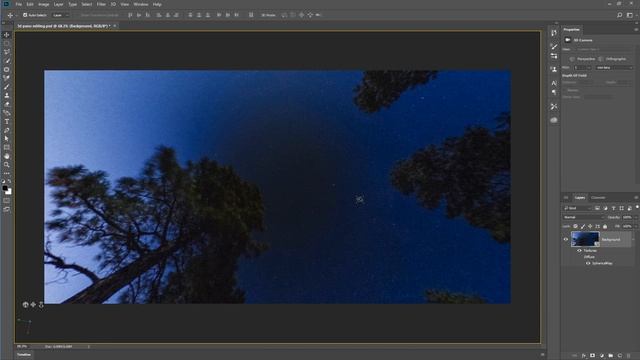
Task: Open the Character panel A icon
Action: (554, 83)
